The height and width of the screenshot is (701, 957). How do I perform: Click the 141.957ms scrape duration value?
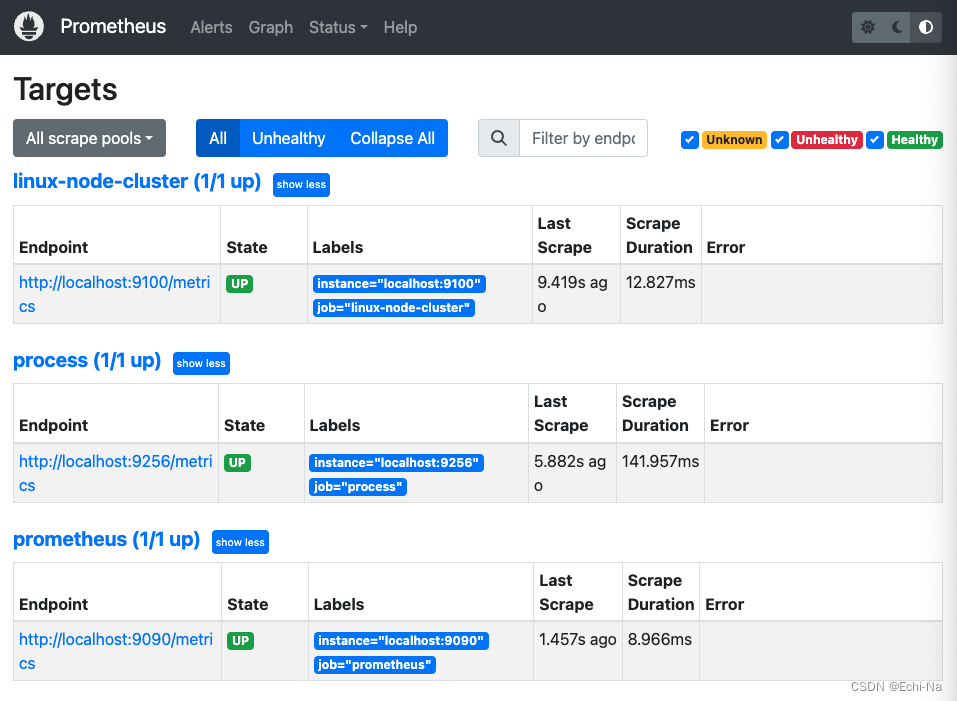[660, 461]
